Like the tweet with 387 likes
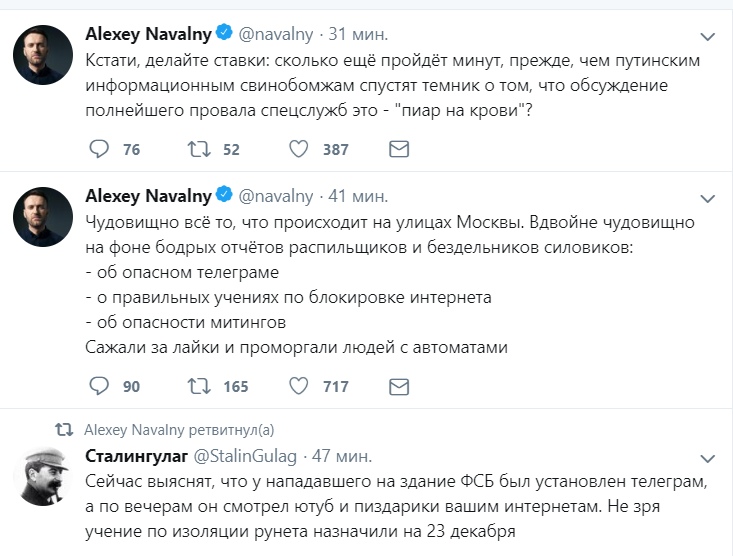 click(298, 149)
